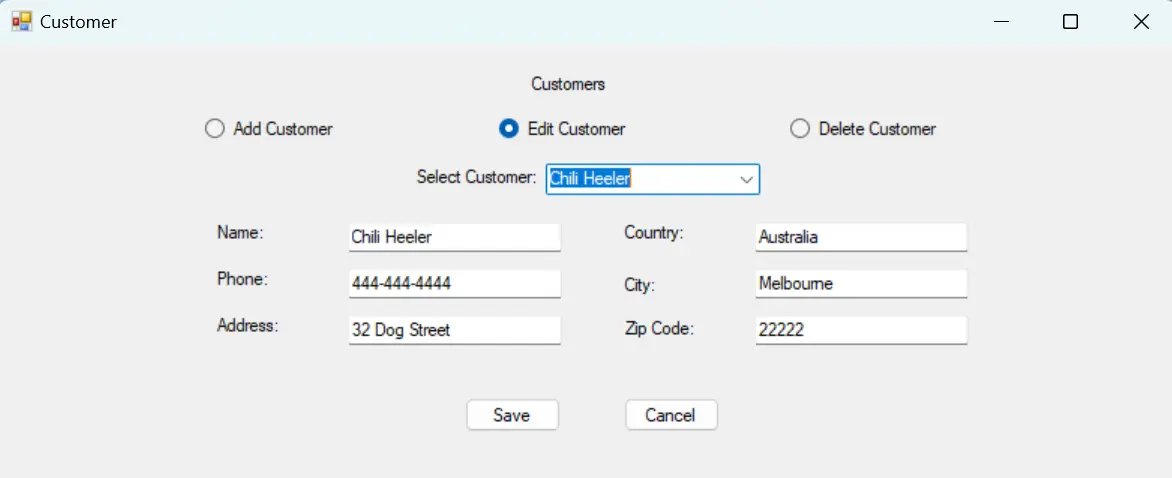Viewport: 1172px width, 478px height.
Task: Click the City field containing Melbourne
Action: [x=861, y=284]
